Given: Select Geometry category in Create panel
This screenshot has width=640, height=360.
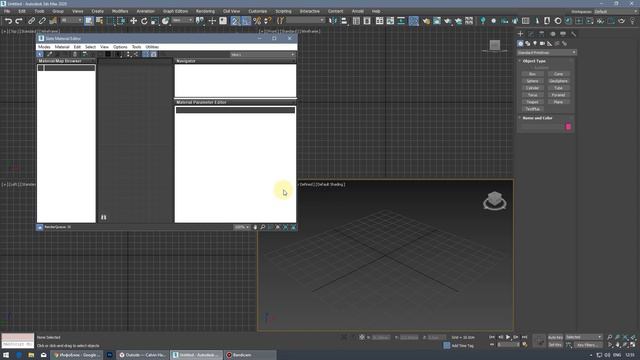Looking at the screenshot, I should click(x=520, y=43).
